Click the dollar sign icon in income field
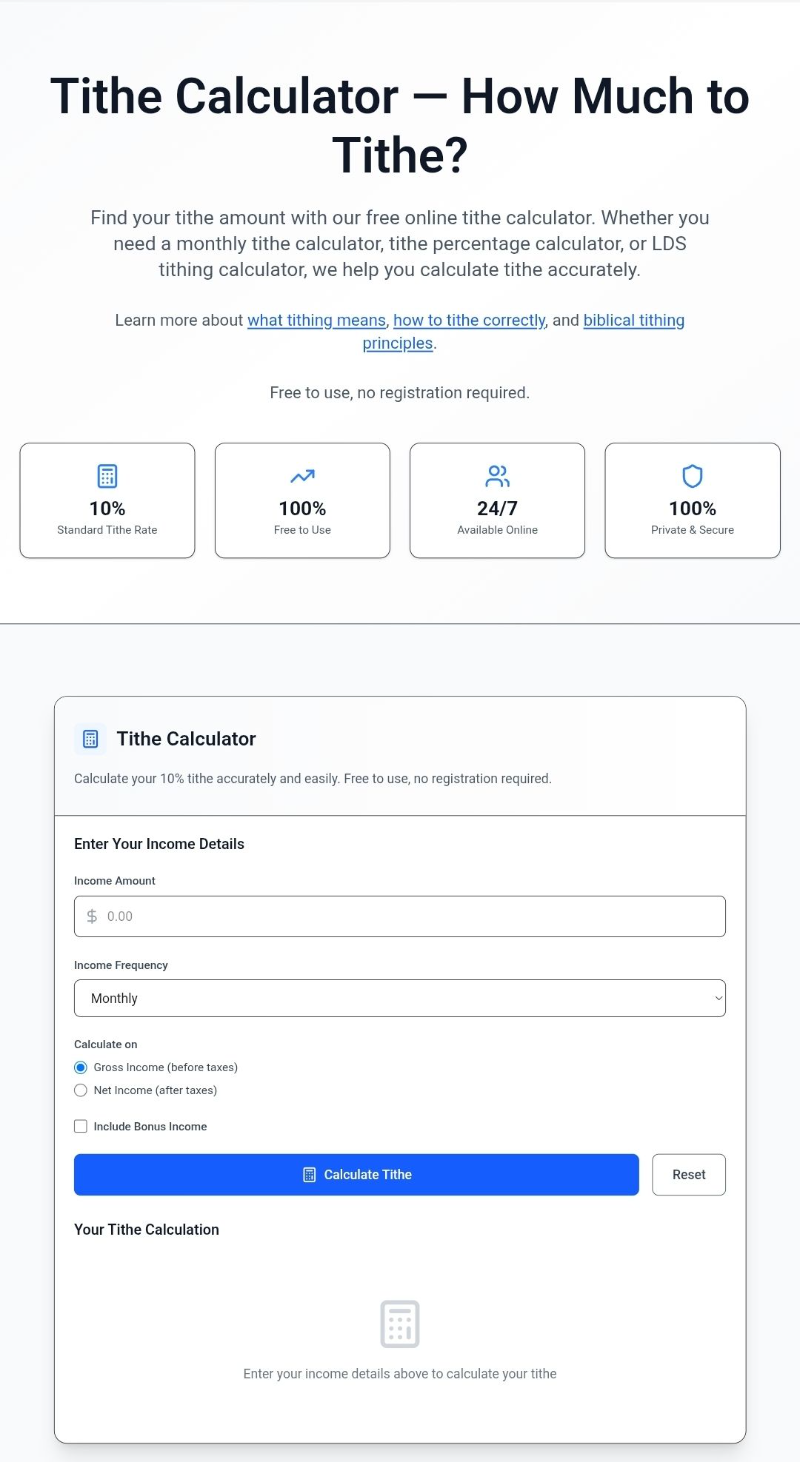Image resolution: width=800 pixels, height=1462 pixels. [92, 916]
